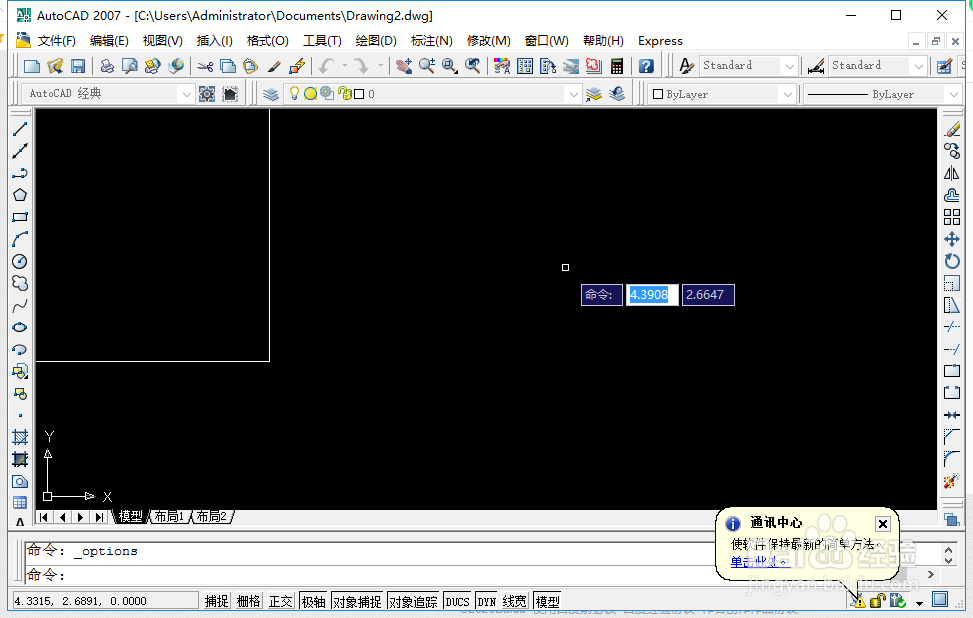The height and width of the screenshot is (618, 973).
Task: Click the Move tool
Action: 952,239
